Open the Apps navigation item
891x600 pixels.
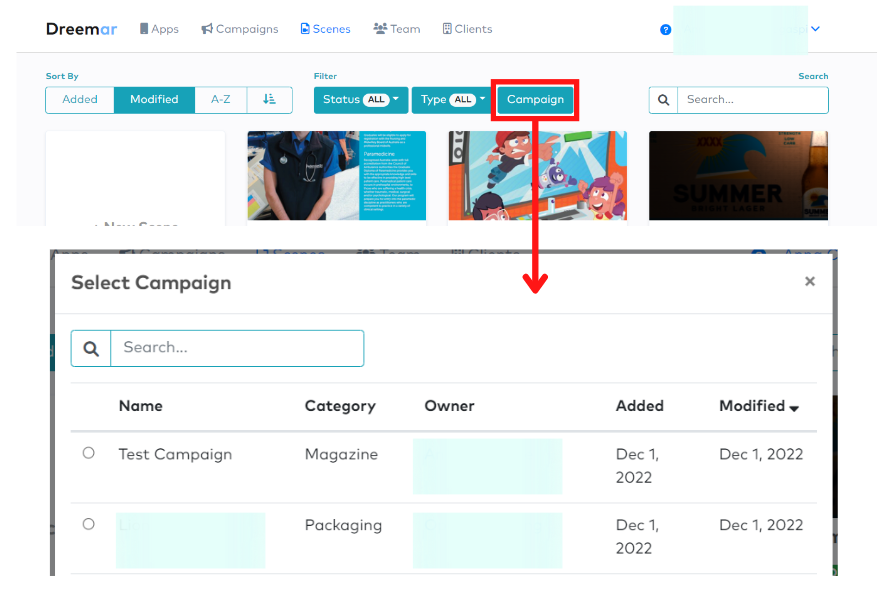[x=159, y=29]
